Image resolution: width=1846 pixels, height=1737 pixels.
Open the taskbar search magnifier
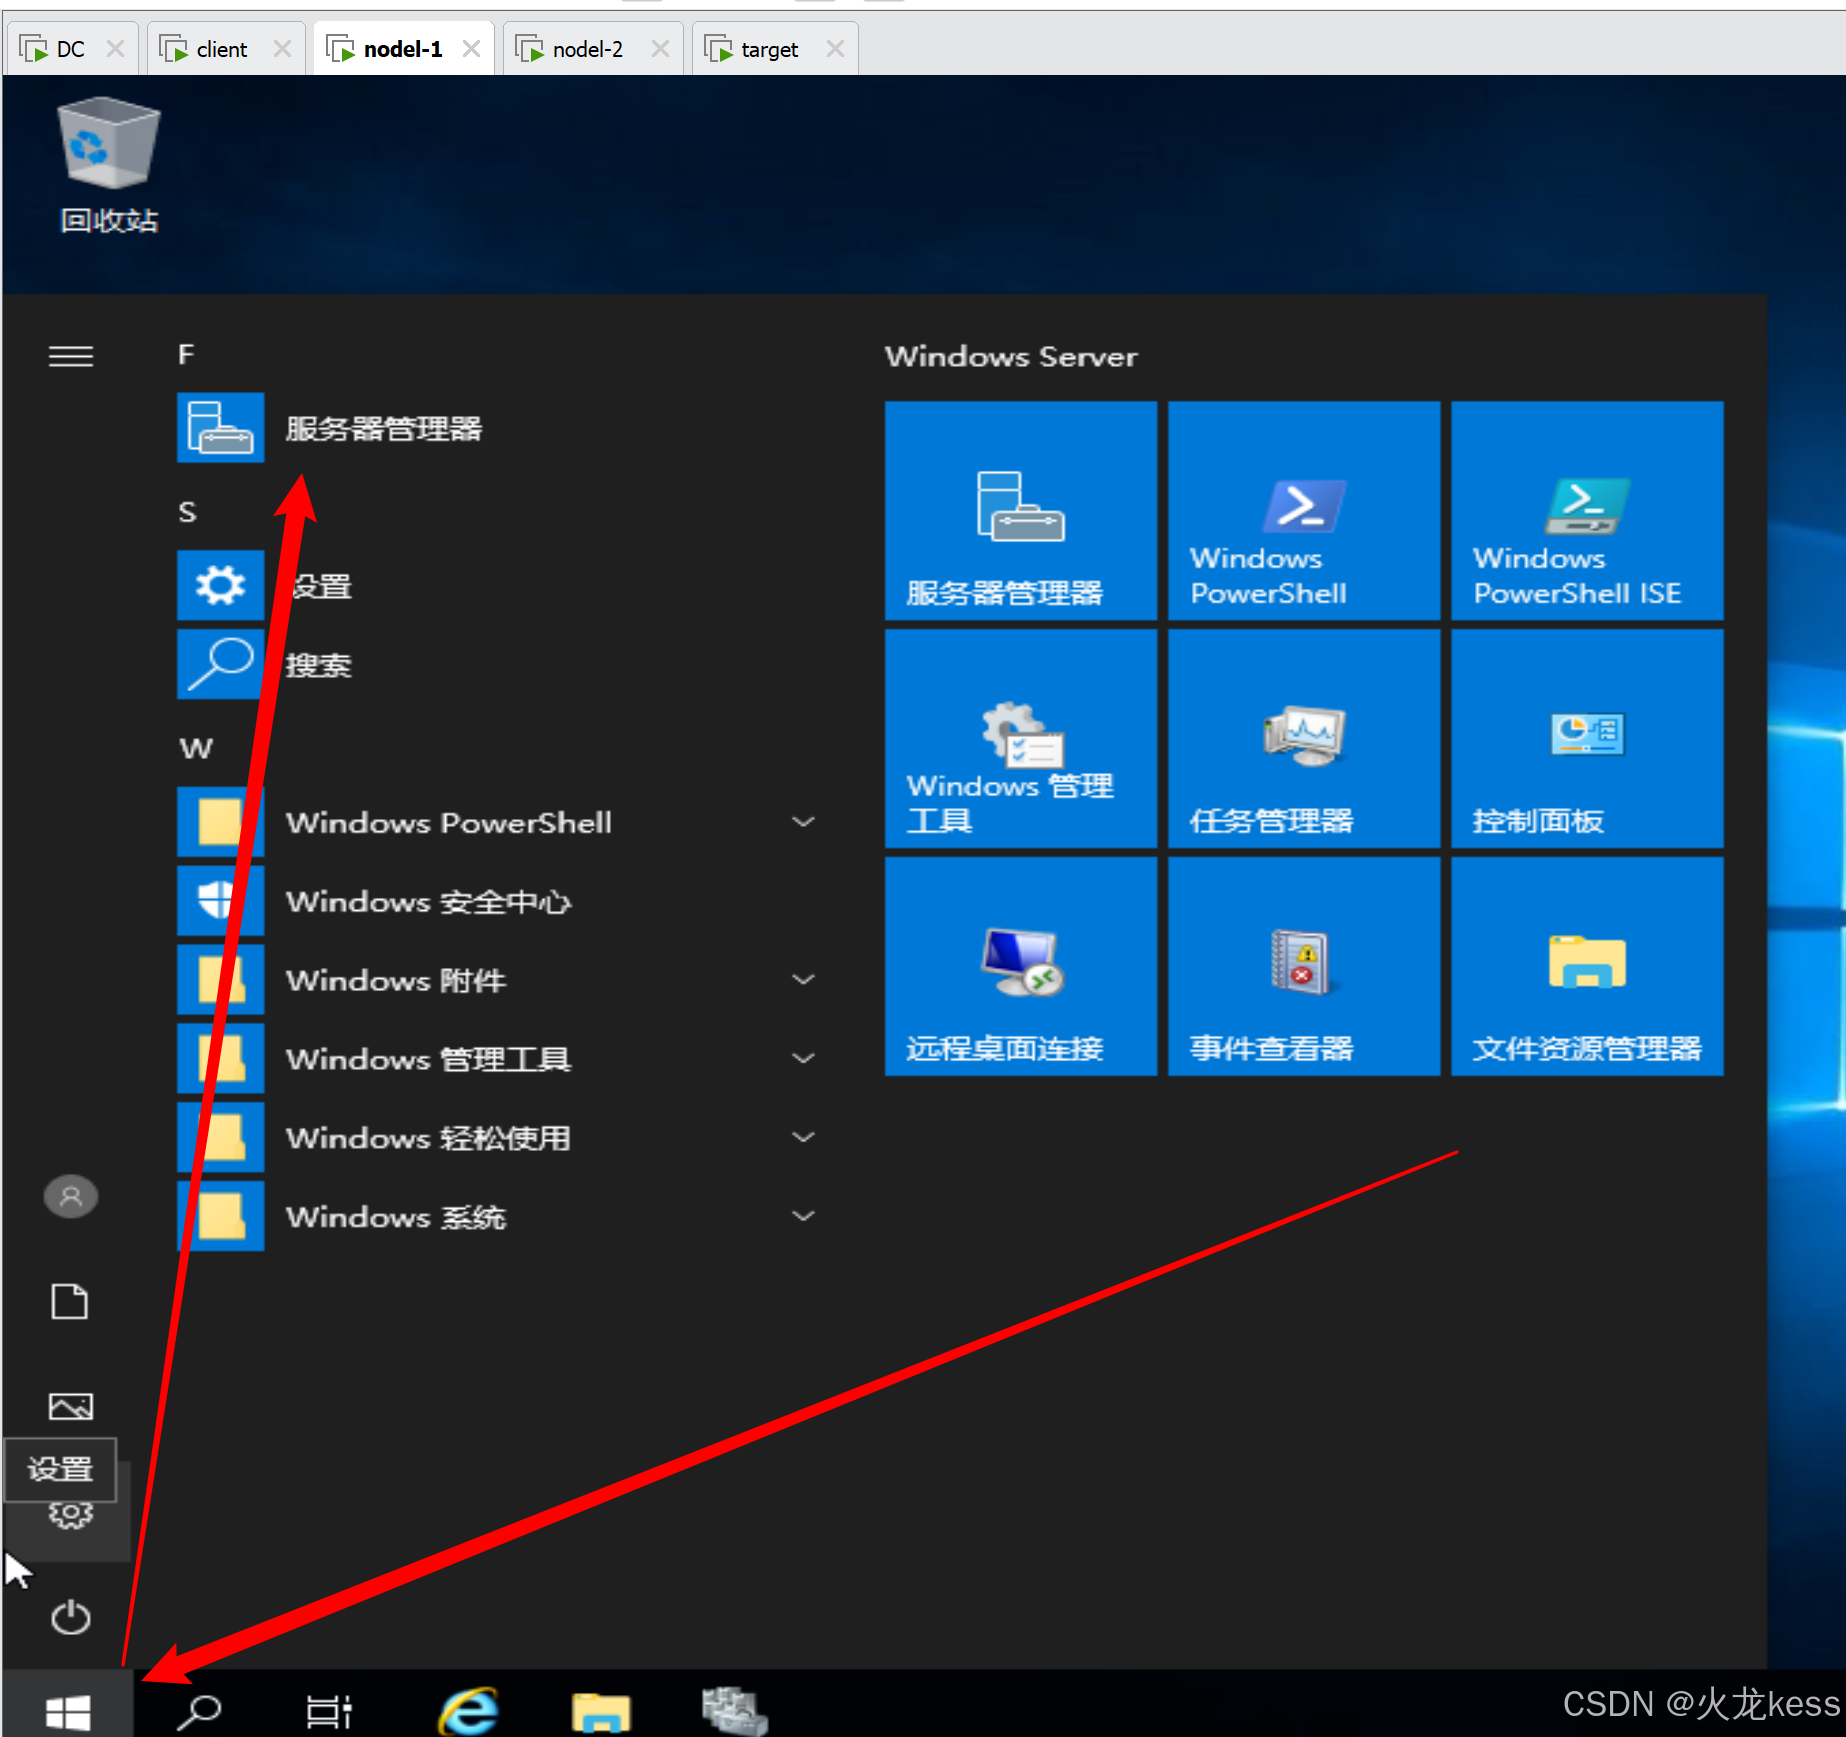point(198,1710)
